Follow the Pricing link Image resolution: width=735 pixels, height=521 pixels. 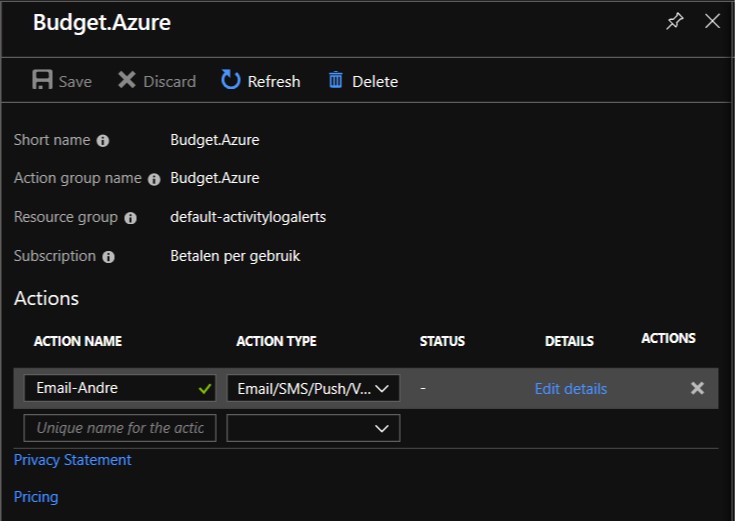(36, 497)
